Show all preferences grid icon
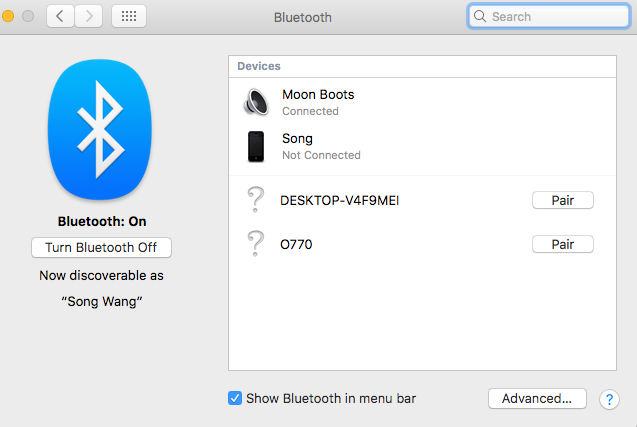 click(129, 16)
